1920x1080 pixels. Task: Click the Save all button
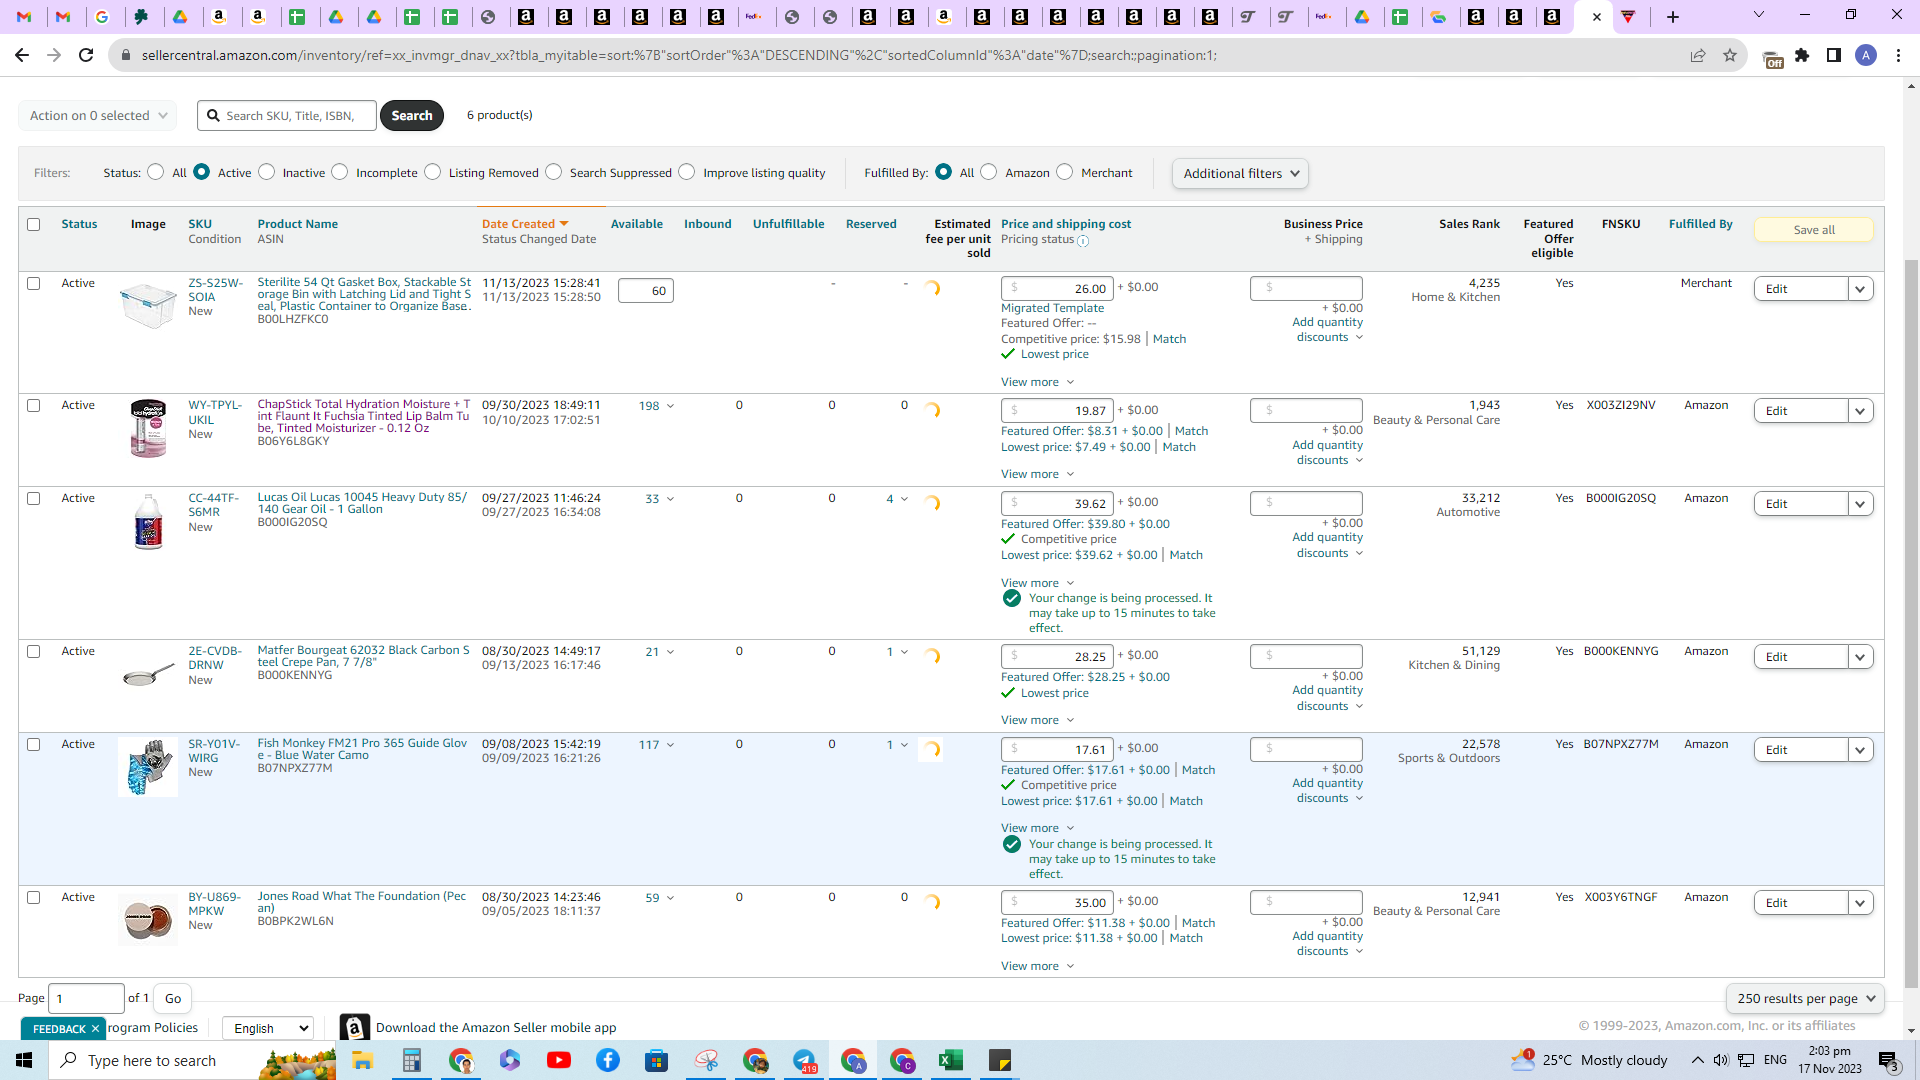[x=1814, y=230]
